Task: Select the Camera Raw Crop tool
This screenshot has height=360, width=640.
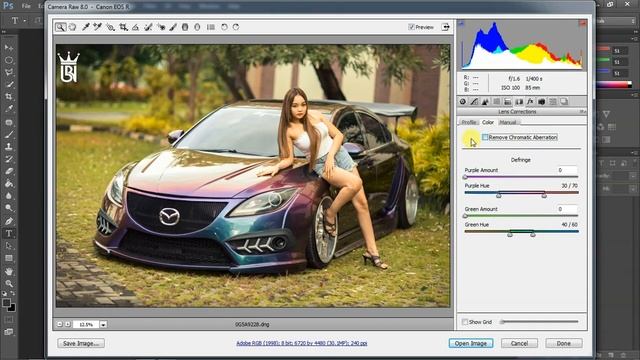Action: (x=123, y=27)
